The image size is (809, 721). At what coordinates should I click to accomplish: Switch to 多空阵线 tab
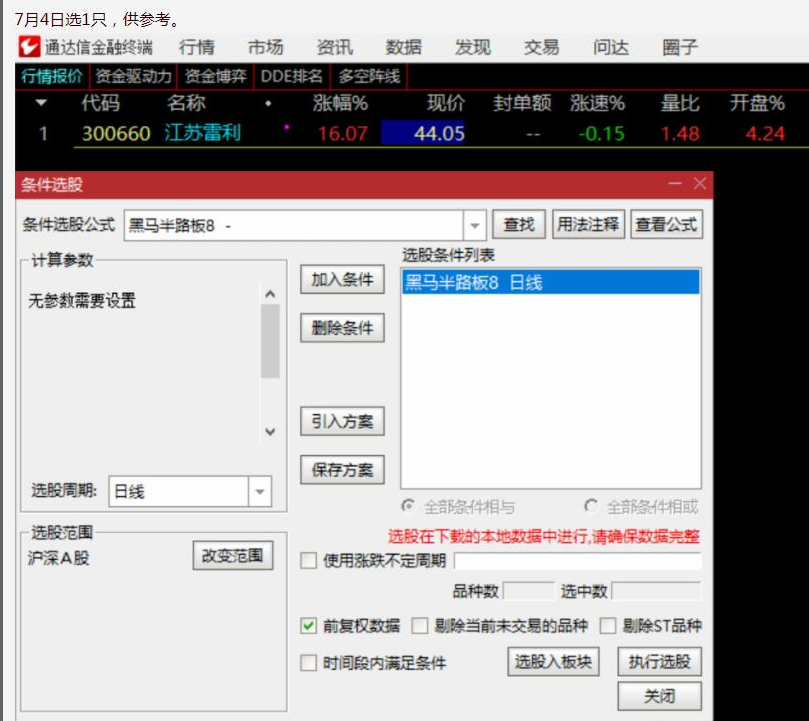[369, 76]
